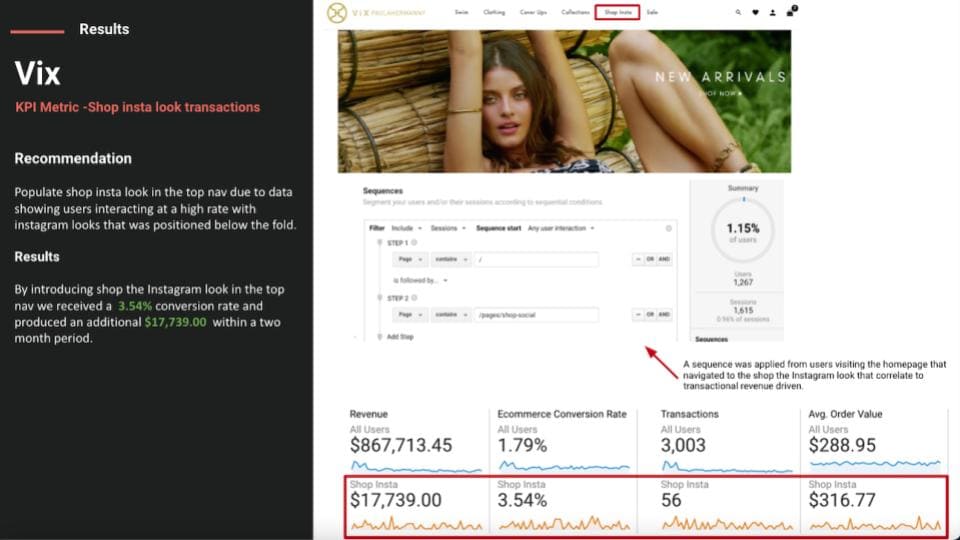Open wishlist heart icon in site header
This screenshot has height=540, width=960.
[x=756, y=12]
